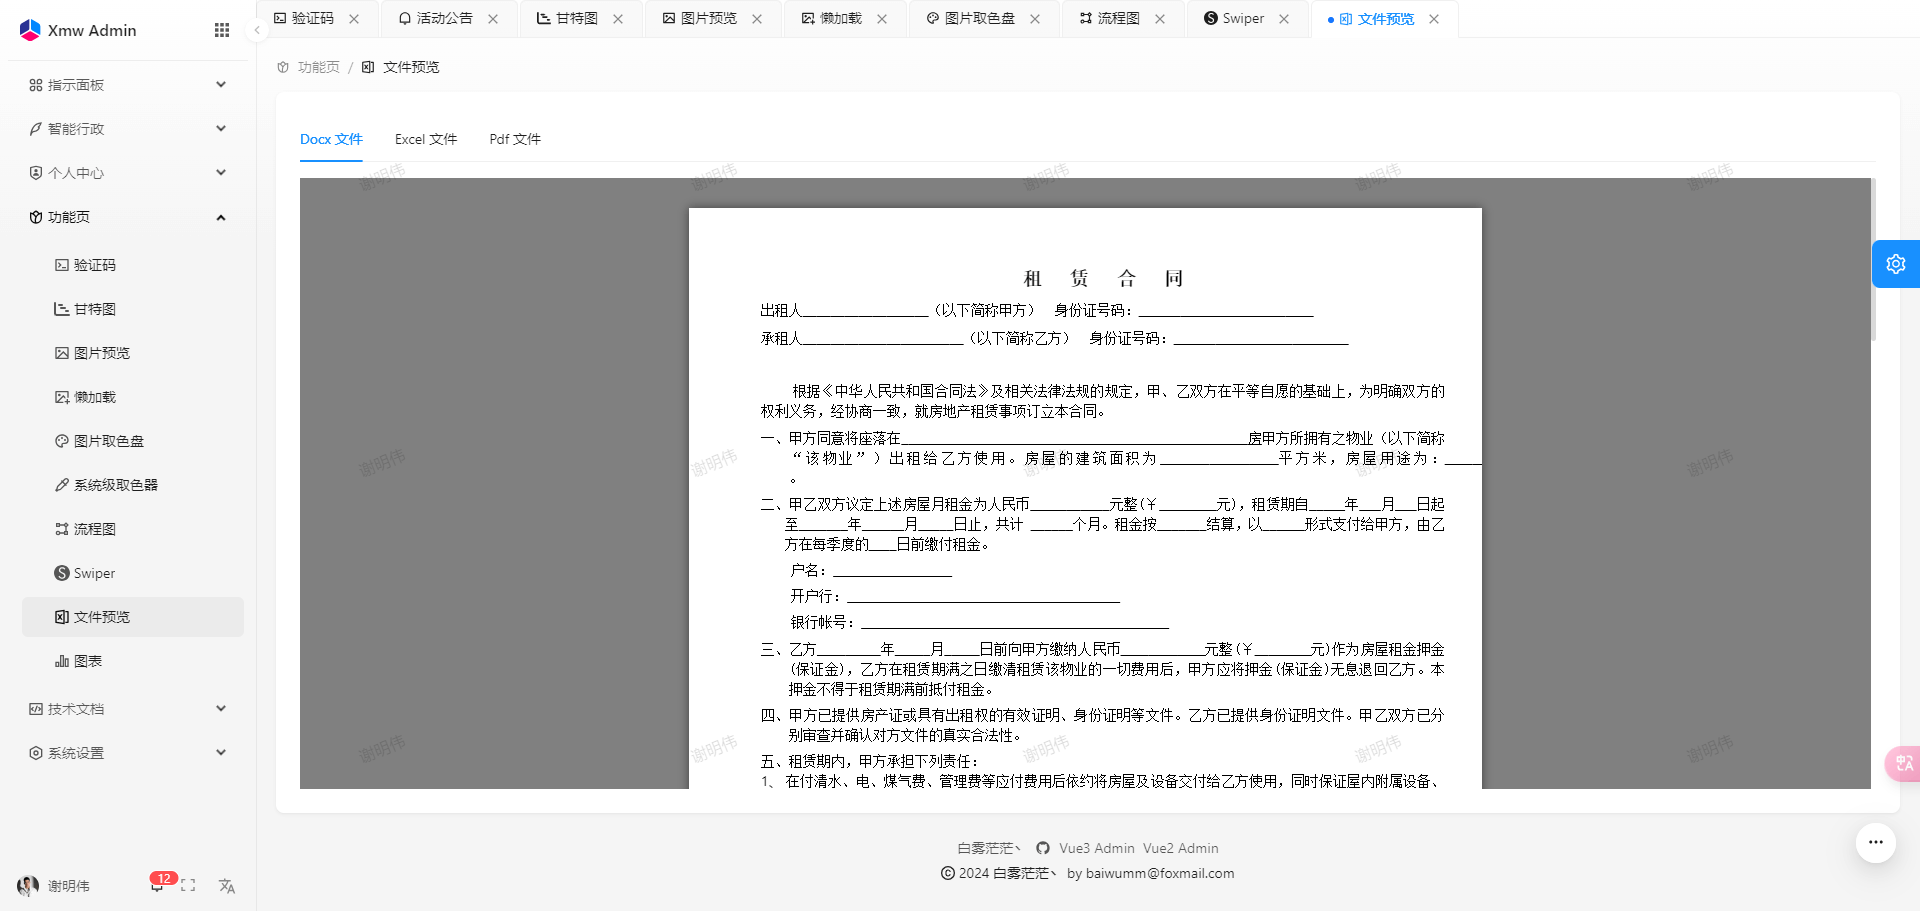
Task: Open the settings gear panel button
Action: 1896,264
